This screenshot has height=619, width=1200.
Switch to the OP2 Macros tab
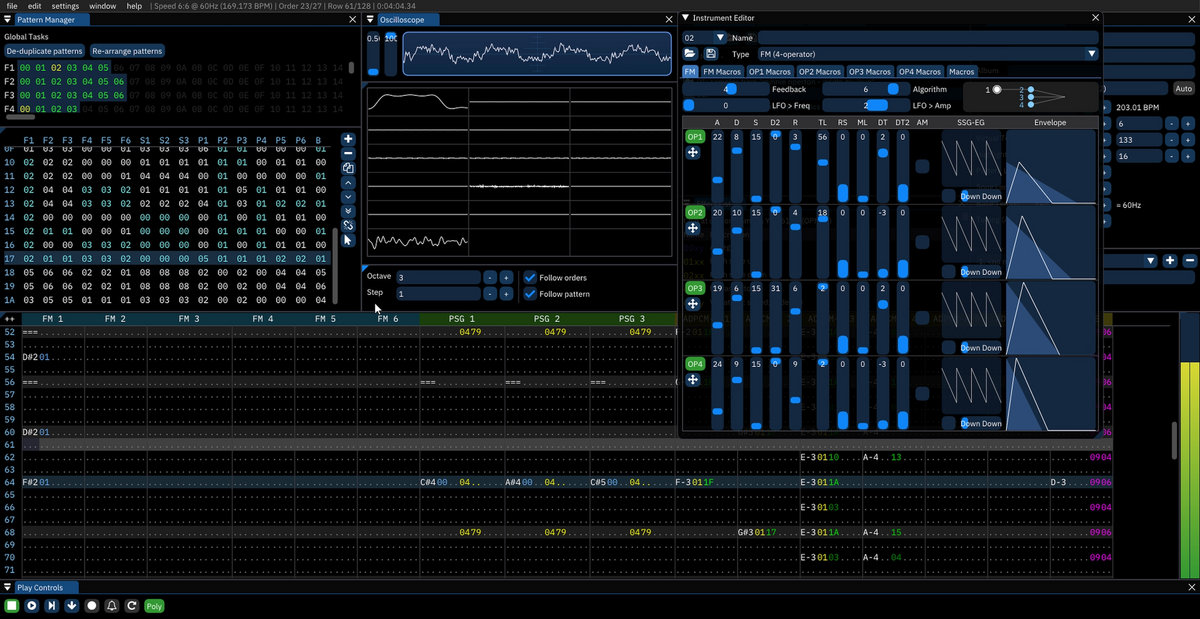point(820,72)
